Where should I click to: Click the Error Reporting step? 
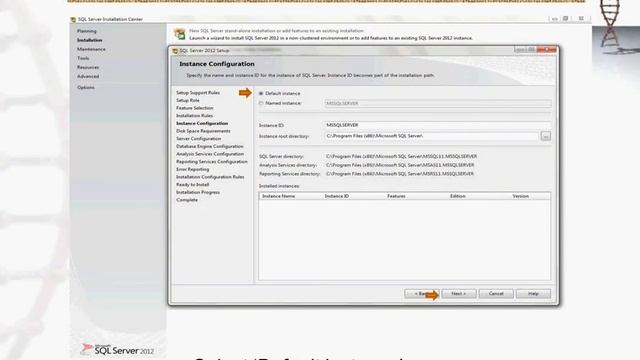pos(192,169)
